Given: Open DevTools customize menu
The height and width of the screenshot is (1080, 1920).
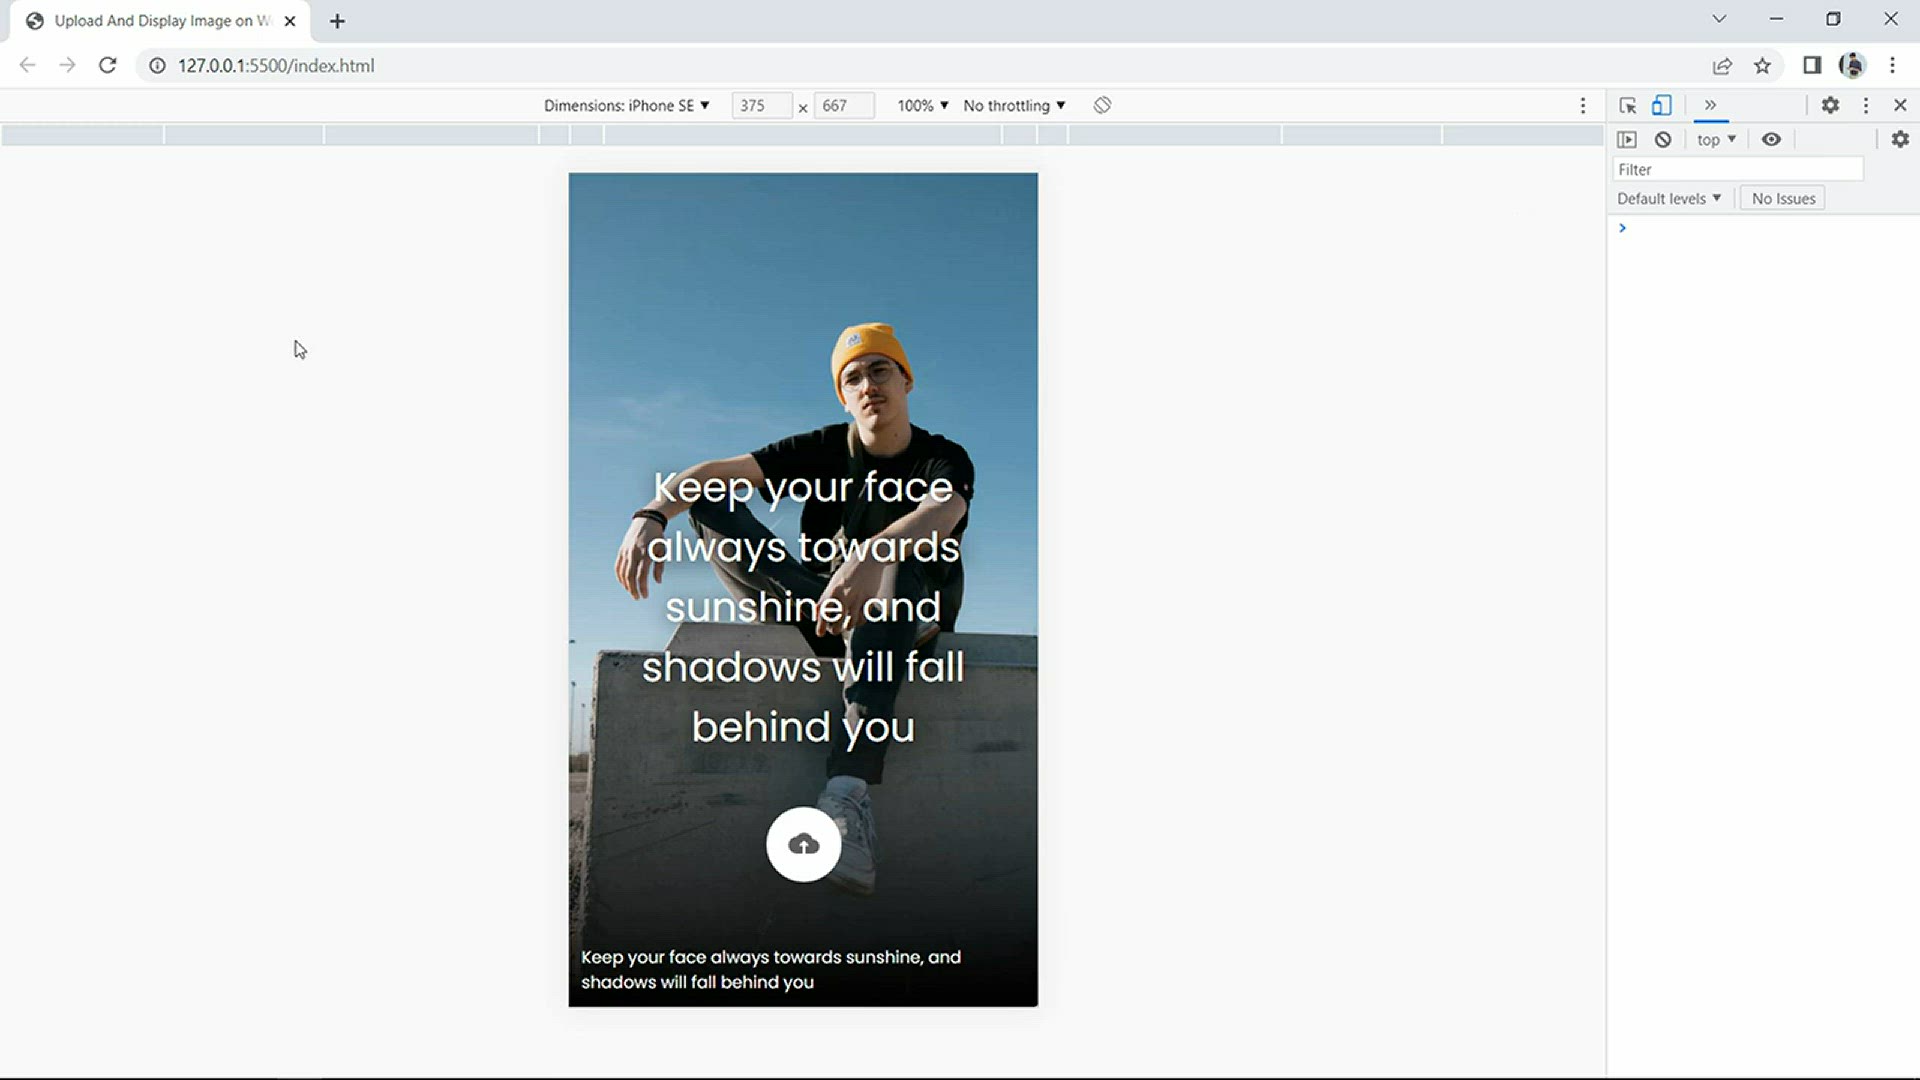Looking at the screenshot, I should [x=1865, y=105].
